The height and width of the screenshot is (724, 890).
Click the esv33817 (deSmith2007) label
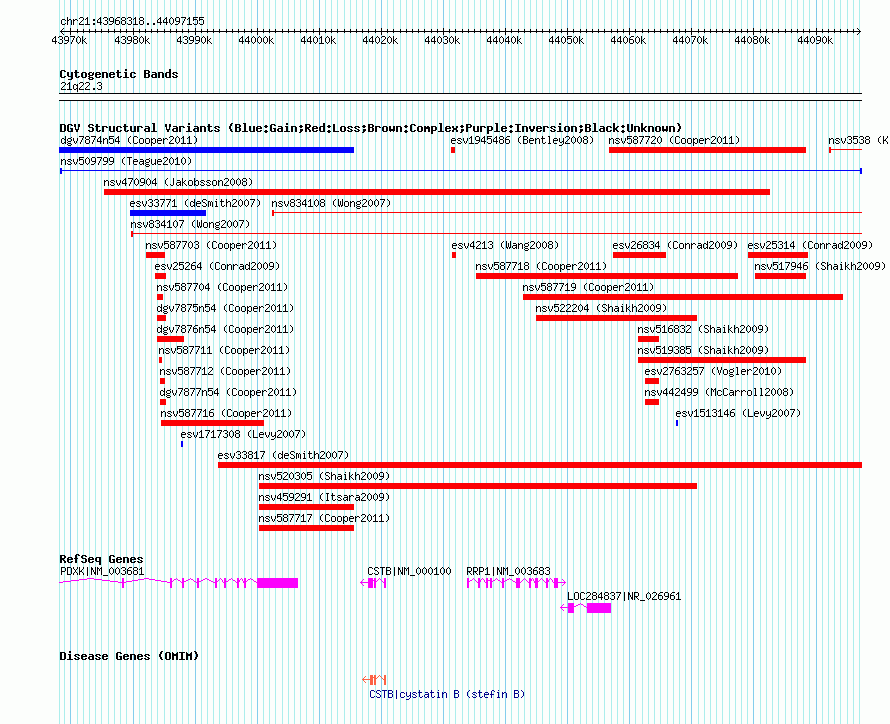[283, 455]
